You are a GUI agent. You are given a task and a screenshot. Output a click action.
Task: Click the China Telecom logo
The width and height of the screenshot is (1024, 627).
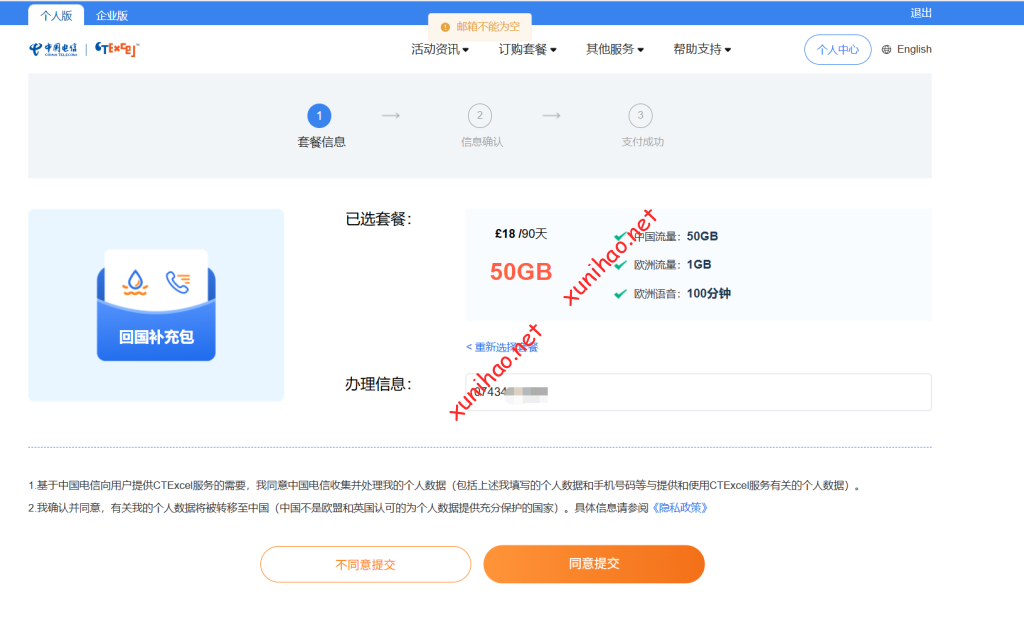pyautogui.click(x=53, y=49)
